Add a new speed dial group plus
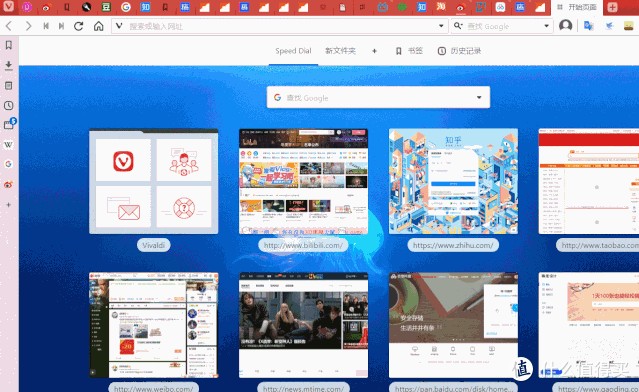 click(x=375, y=51)
